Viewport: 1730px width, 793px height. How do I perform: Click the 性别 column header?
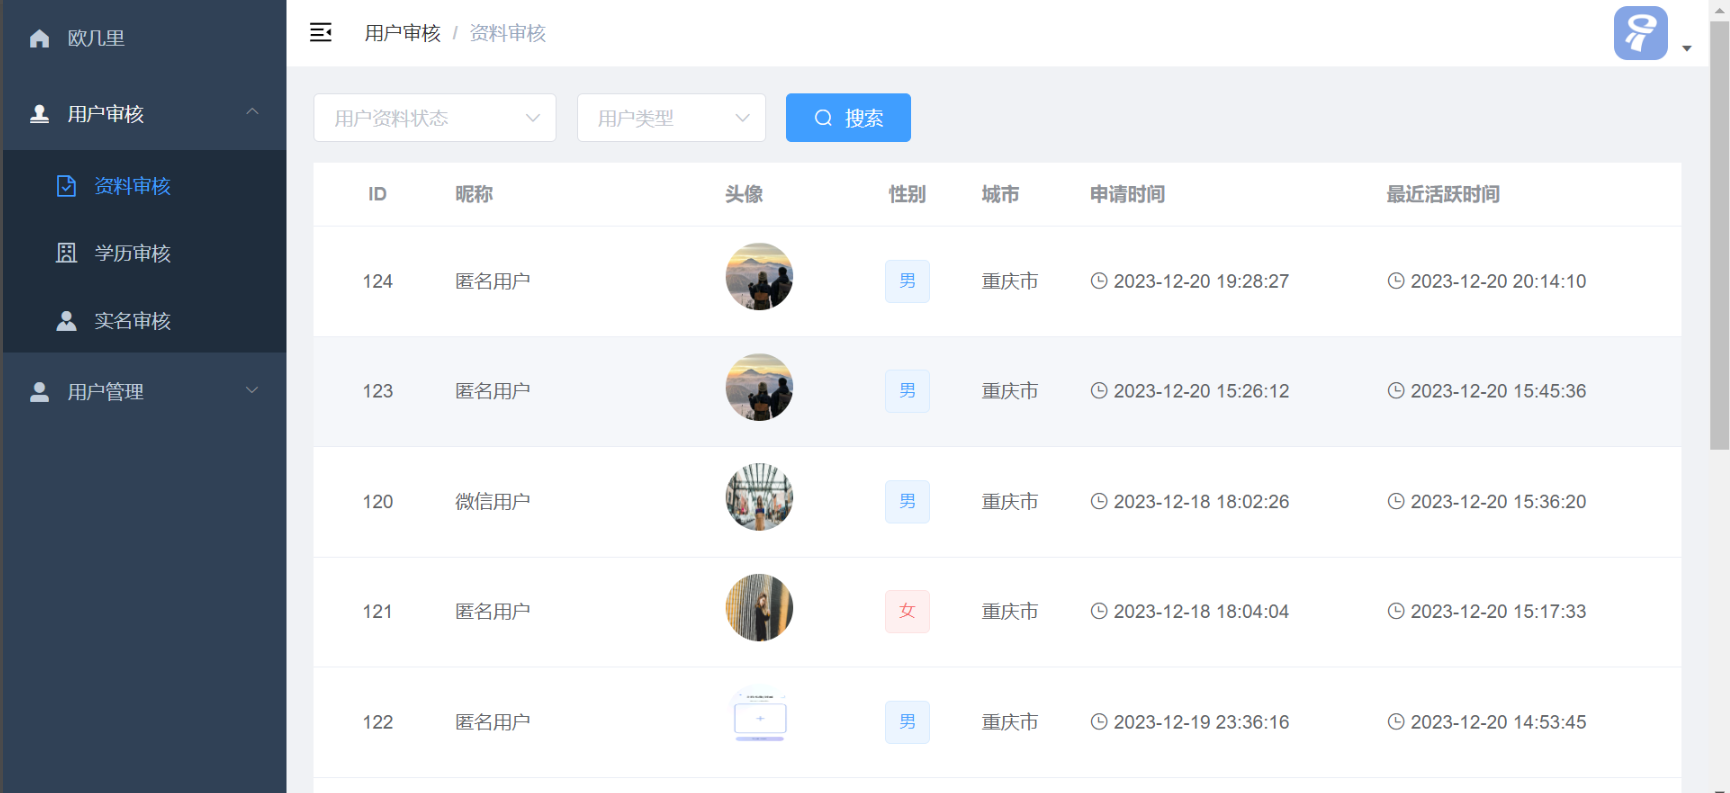907,194
